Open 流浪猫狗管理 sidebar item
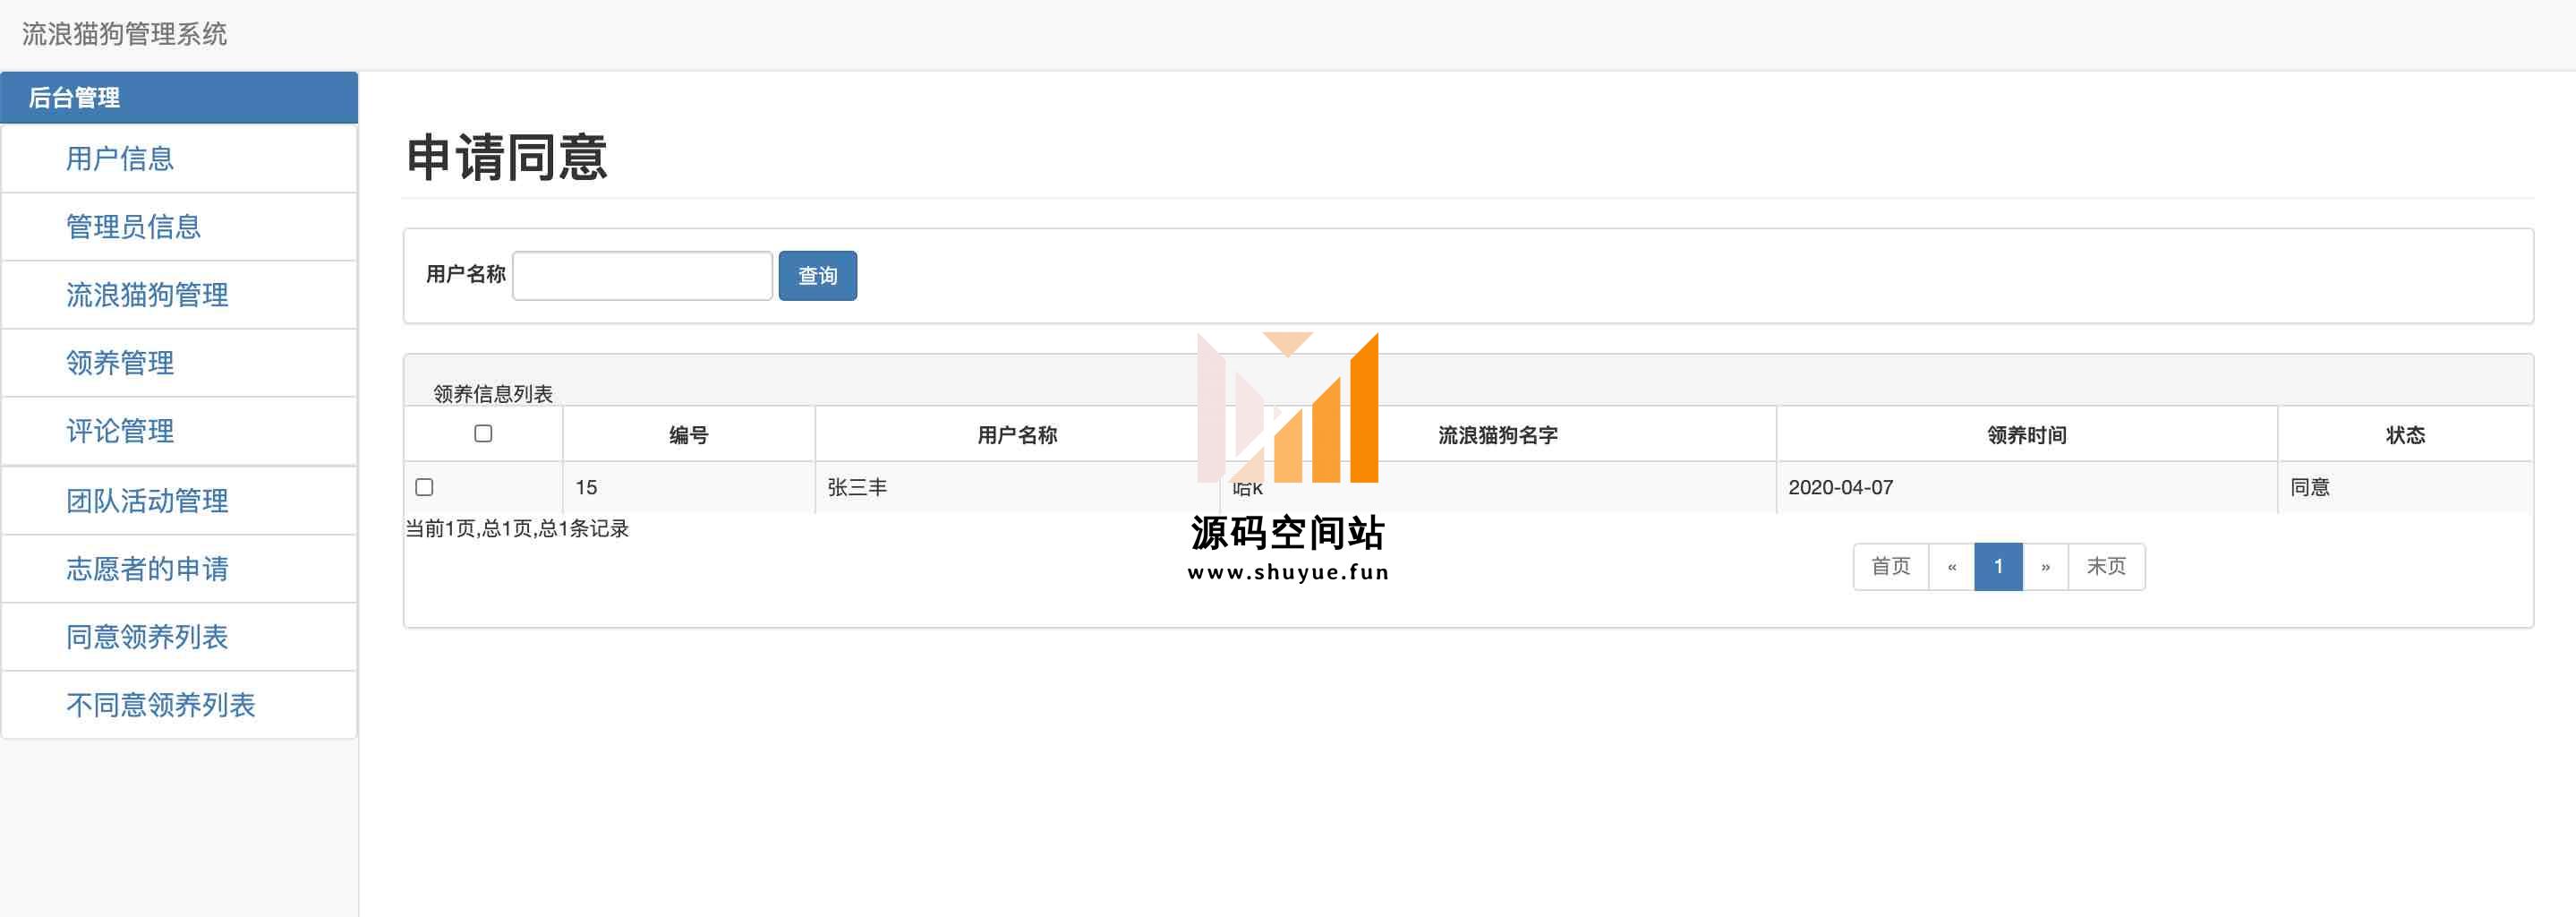The height and width of the screenshot is (917, 2576). [x=147, y=295]
